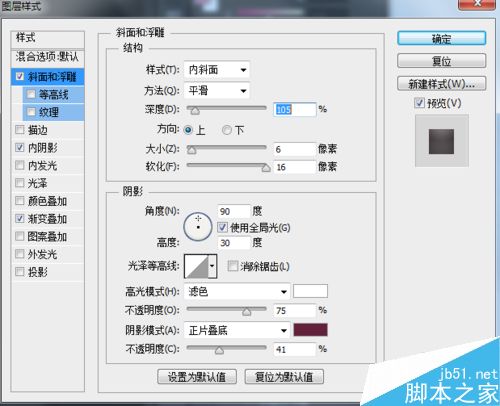Enable 消除锯齿 anti-alias checkbox
The height and width of the screenshot is (406, 500).
[233, 266]
